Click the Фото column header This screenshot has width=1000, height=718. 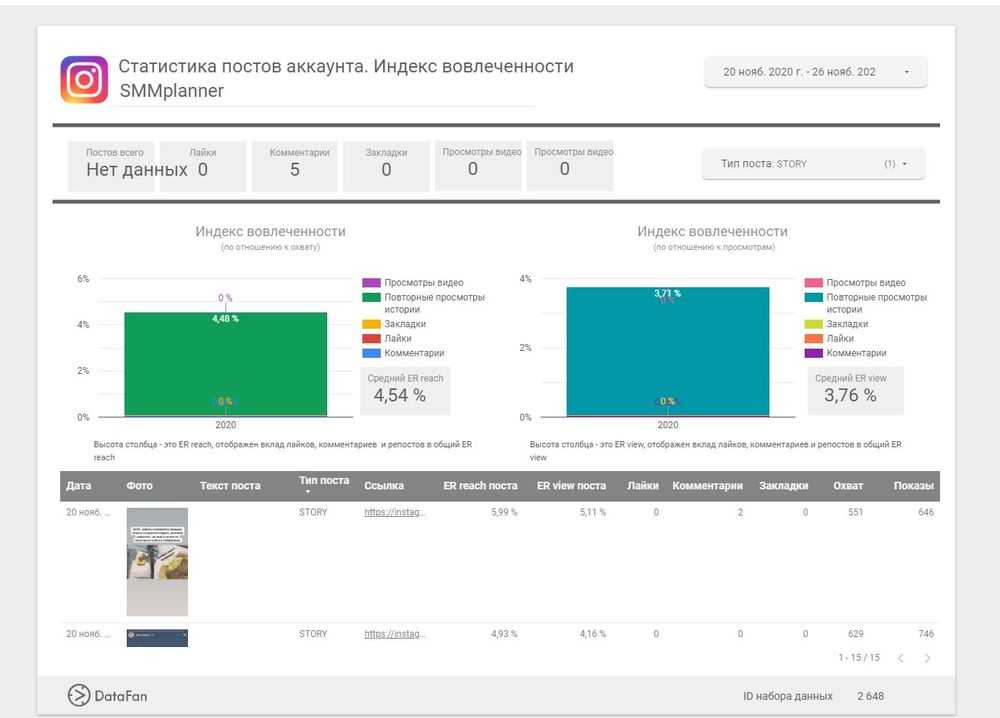click(139, 486)
